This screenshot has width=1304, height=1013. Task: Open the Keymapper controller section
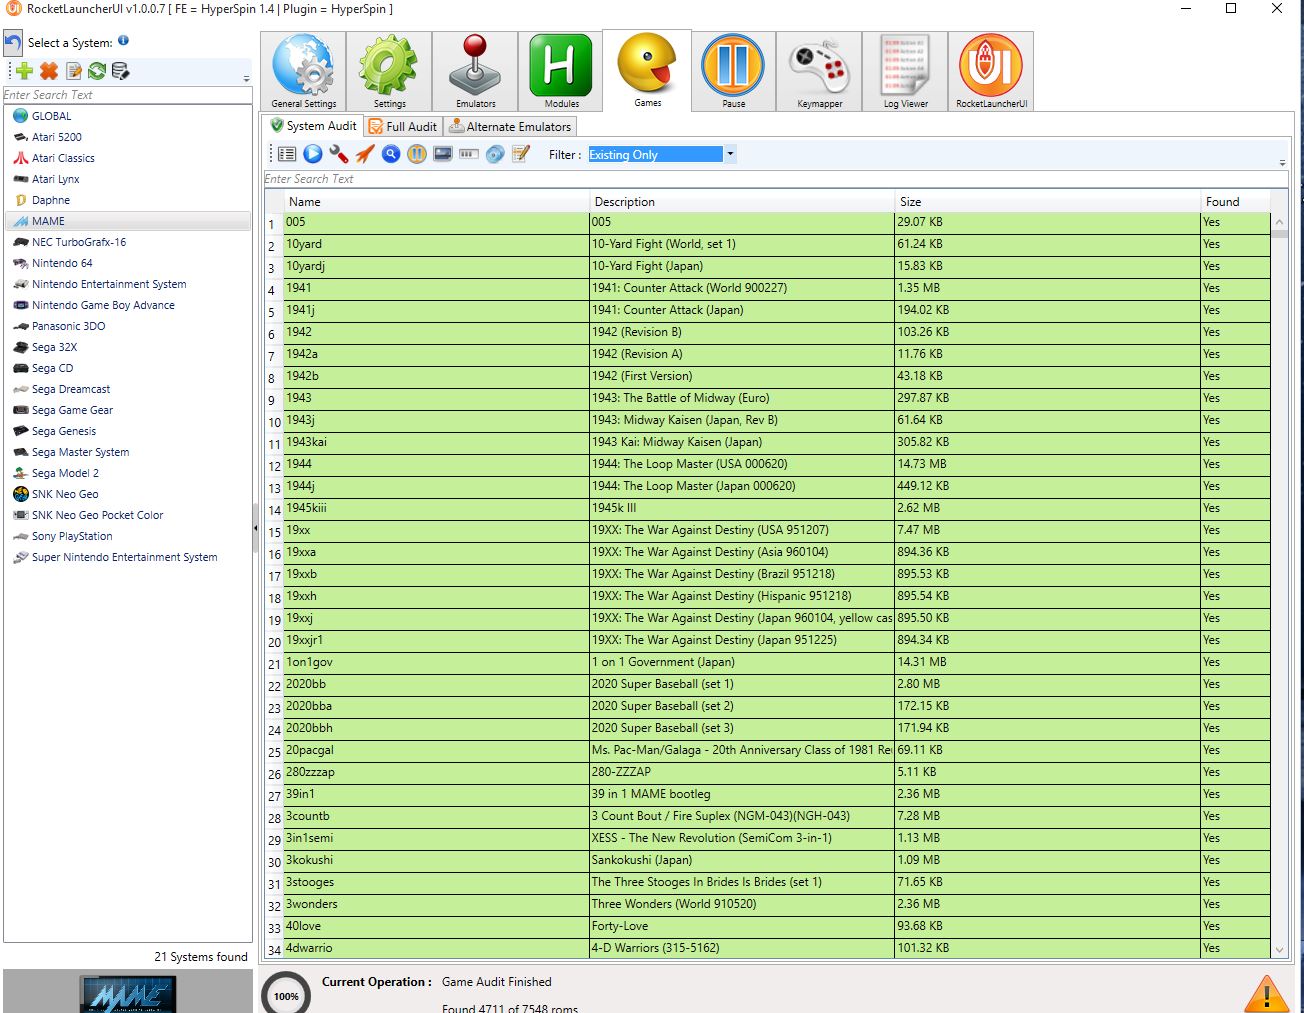(819, 70)
